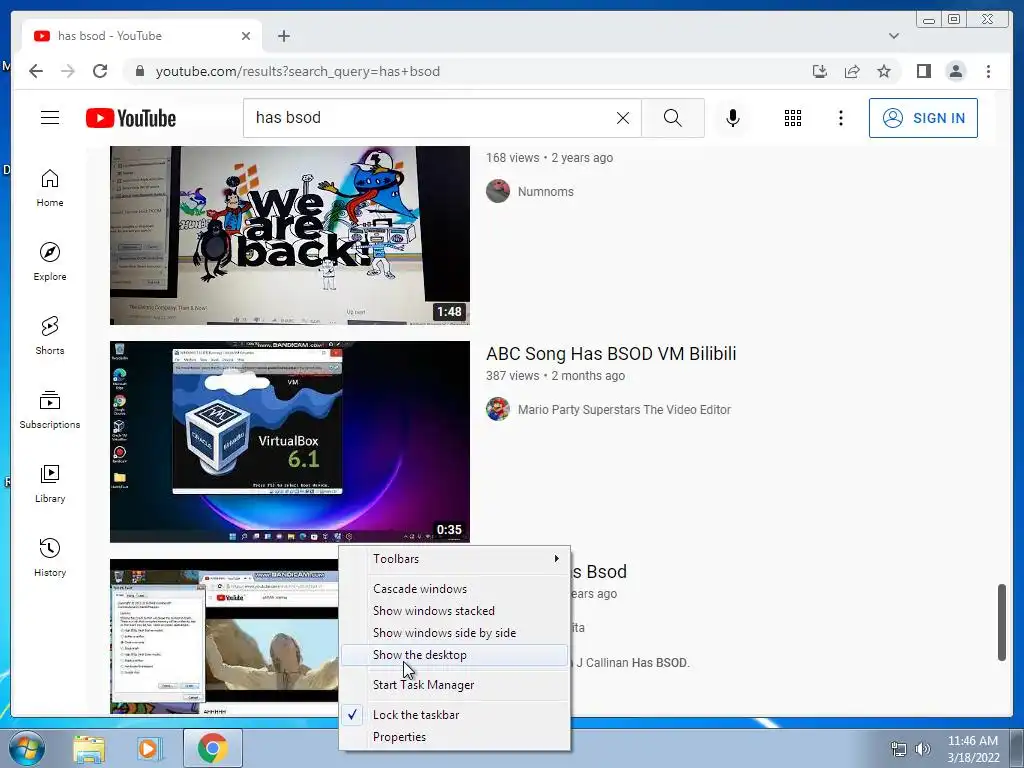Select Show the desktop
1024x768 pixels.
(455, 655)
